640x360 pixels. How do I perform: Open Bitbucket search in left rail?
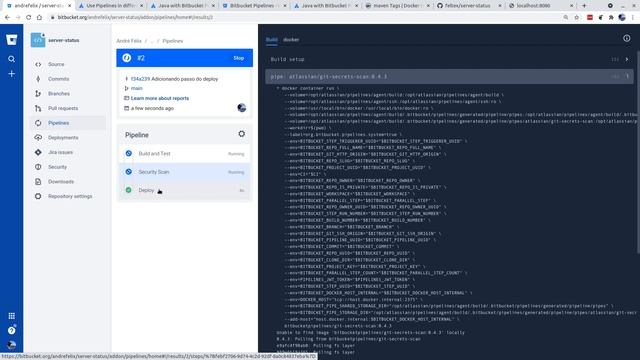coord(11,59)
